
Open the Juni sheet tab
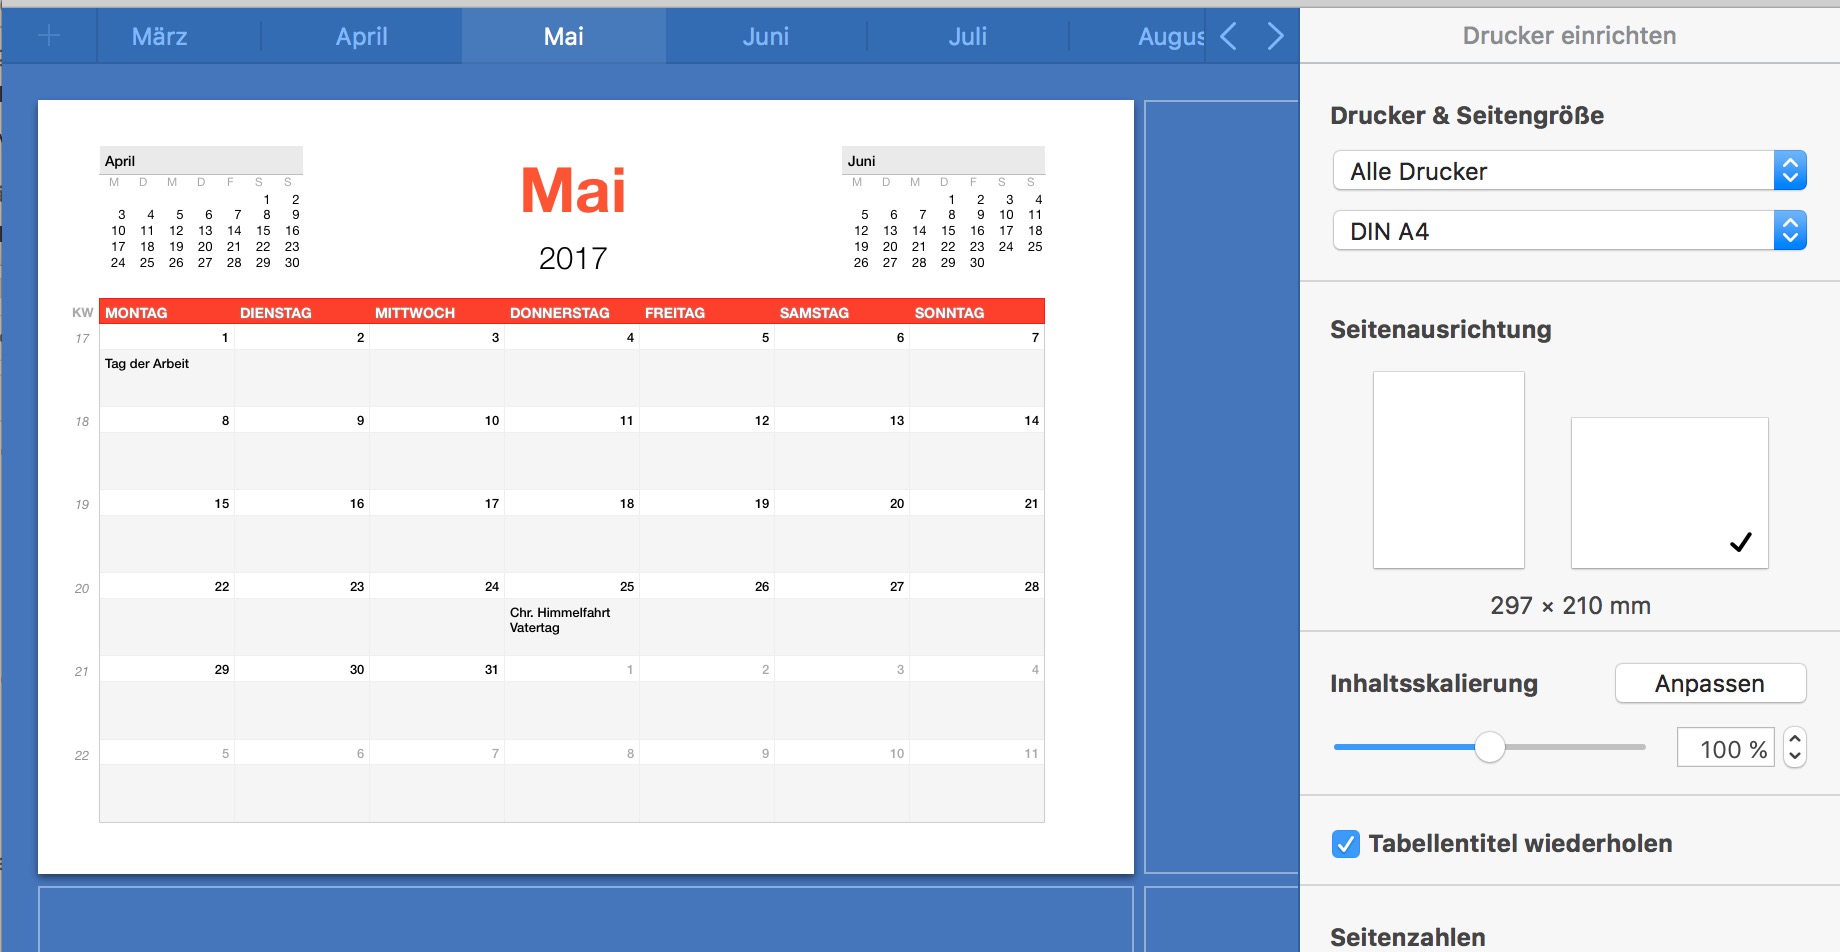pyautogui.click(x=765, y=36)
